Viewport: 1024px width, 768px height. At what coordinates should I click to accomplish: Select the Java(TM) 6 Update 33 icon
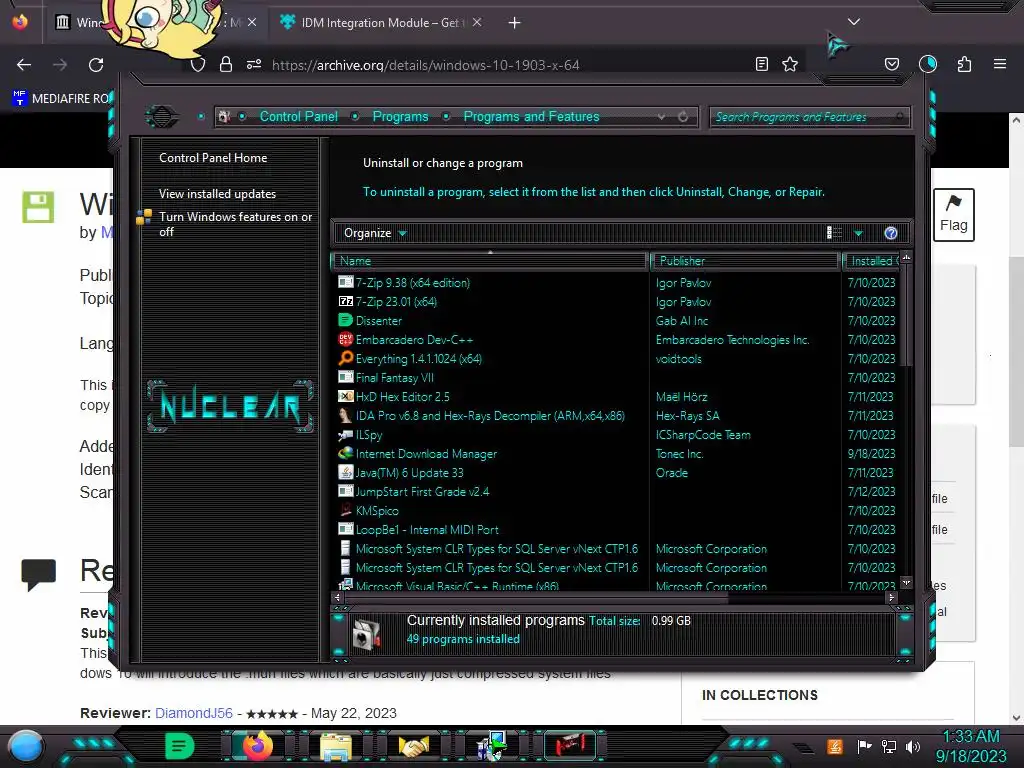(345, 472)
